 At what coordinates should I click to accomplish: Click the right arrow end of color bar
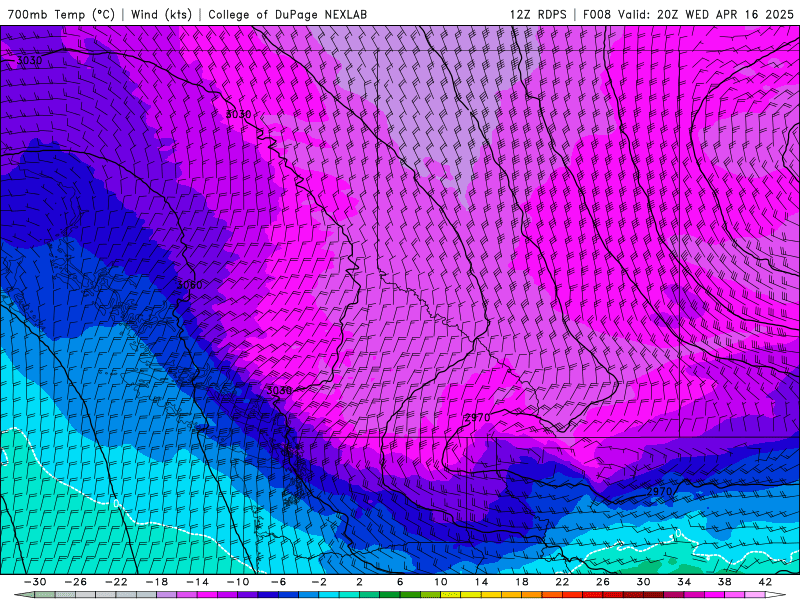(x=776, y=595)
